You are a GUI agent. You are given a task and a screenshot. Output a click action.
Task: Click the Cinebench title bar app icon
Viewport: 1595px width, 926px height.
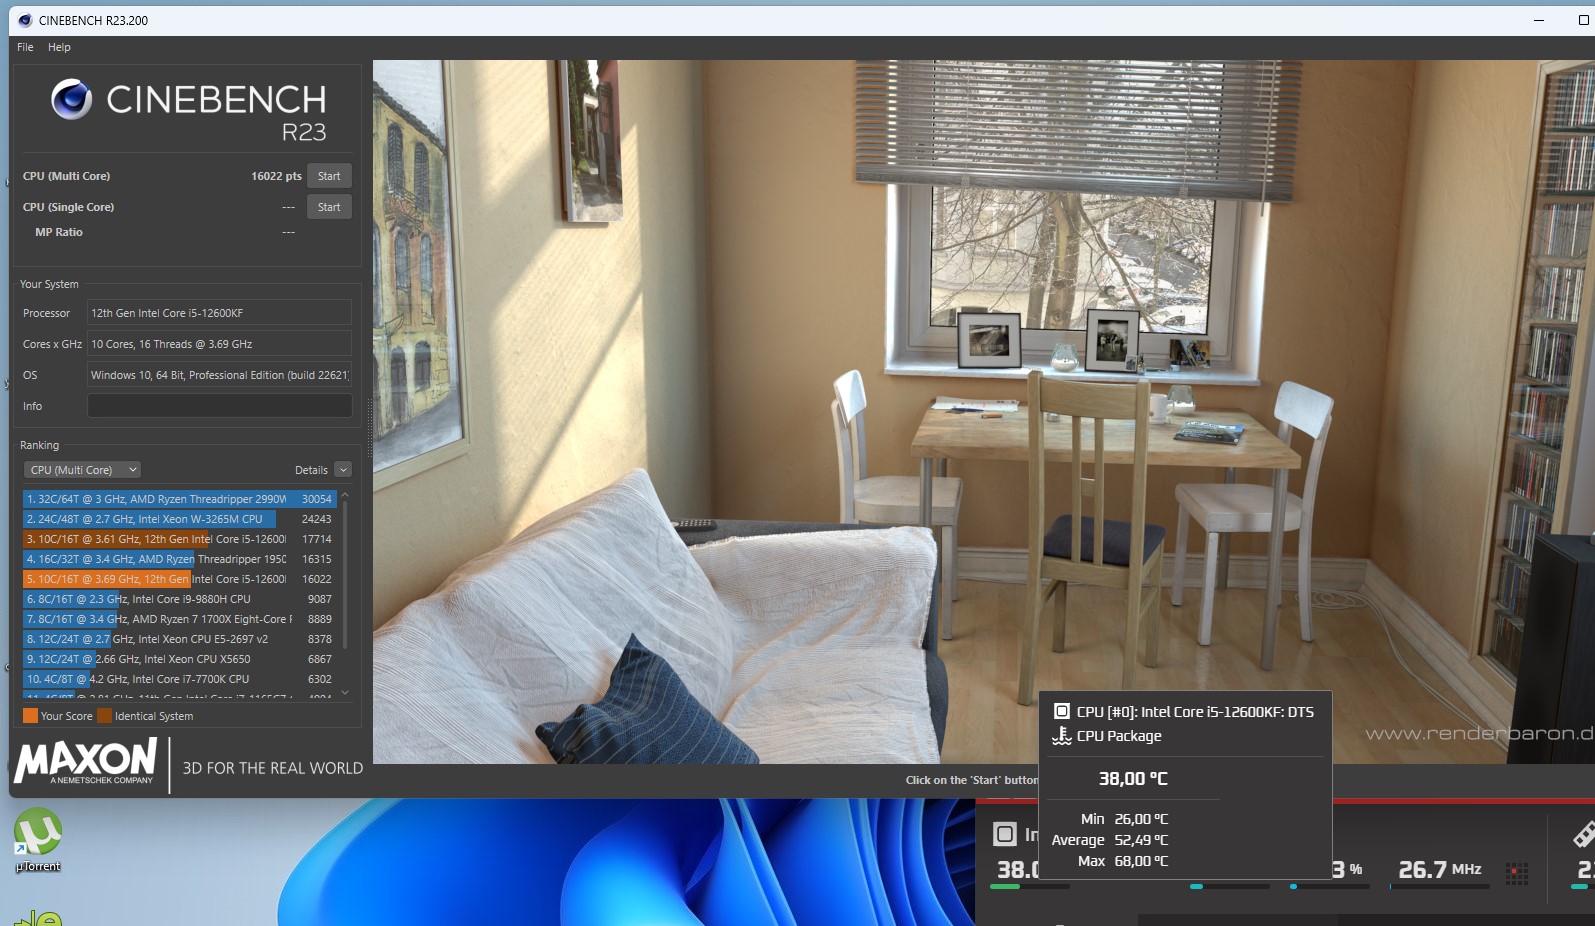(25, 20)
